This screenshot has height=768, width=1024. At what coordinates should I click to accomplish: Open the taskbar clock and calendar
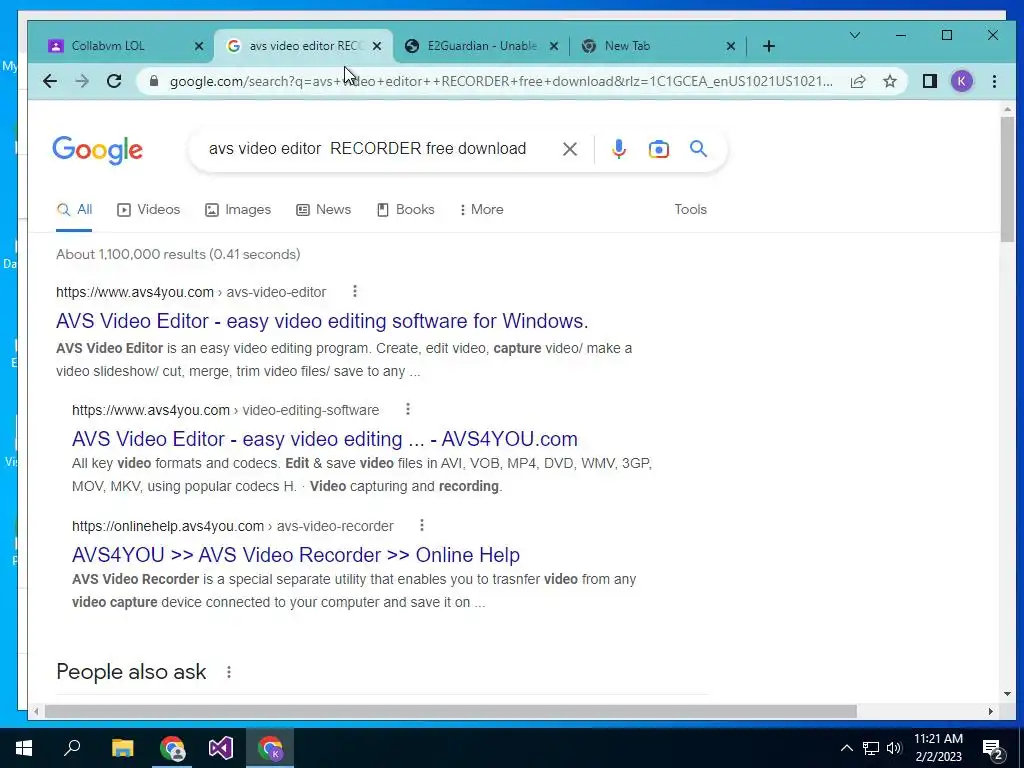938,748
